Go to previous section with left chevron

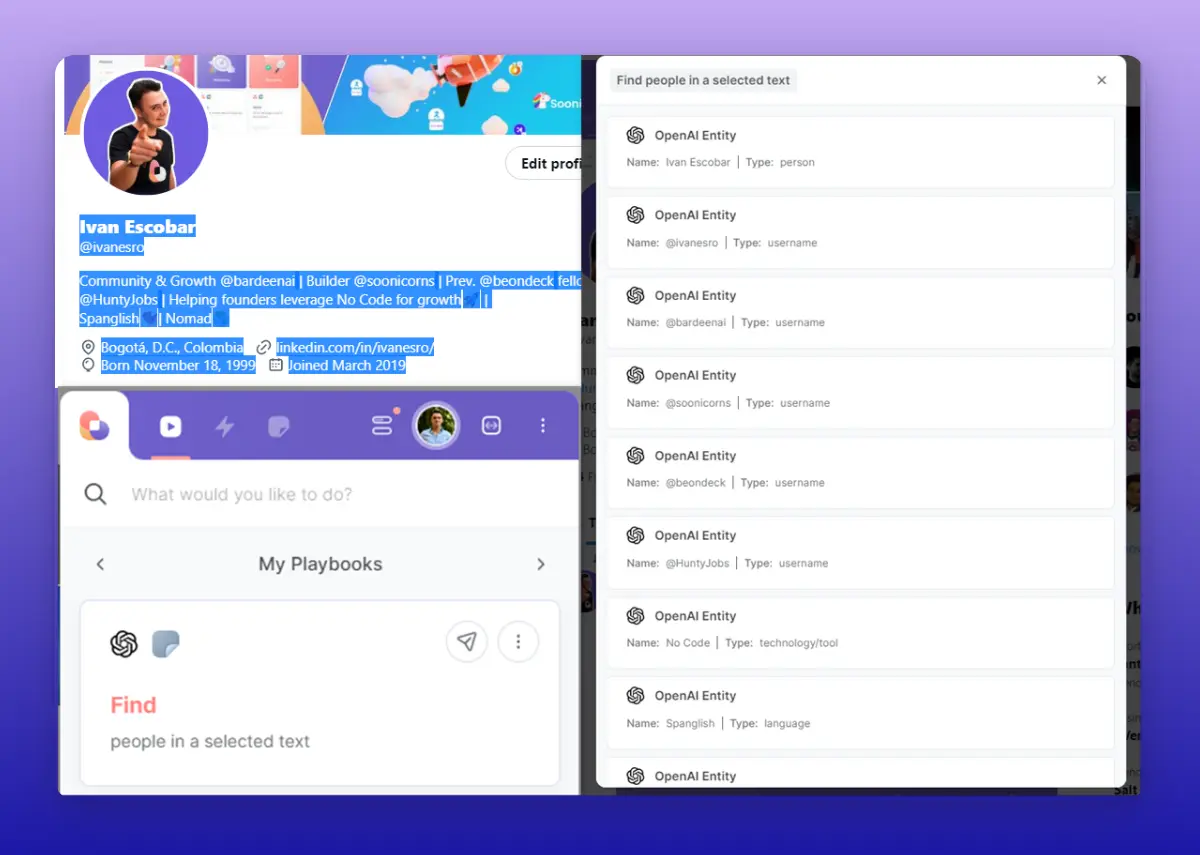[100, 564]
